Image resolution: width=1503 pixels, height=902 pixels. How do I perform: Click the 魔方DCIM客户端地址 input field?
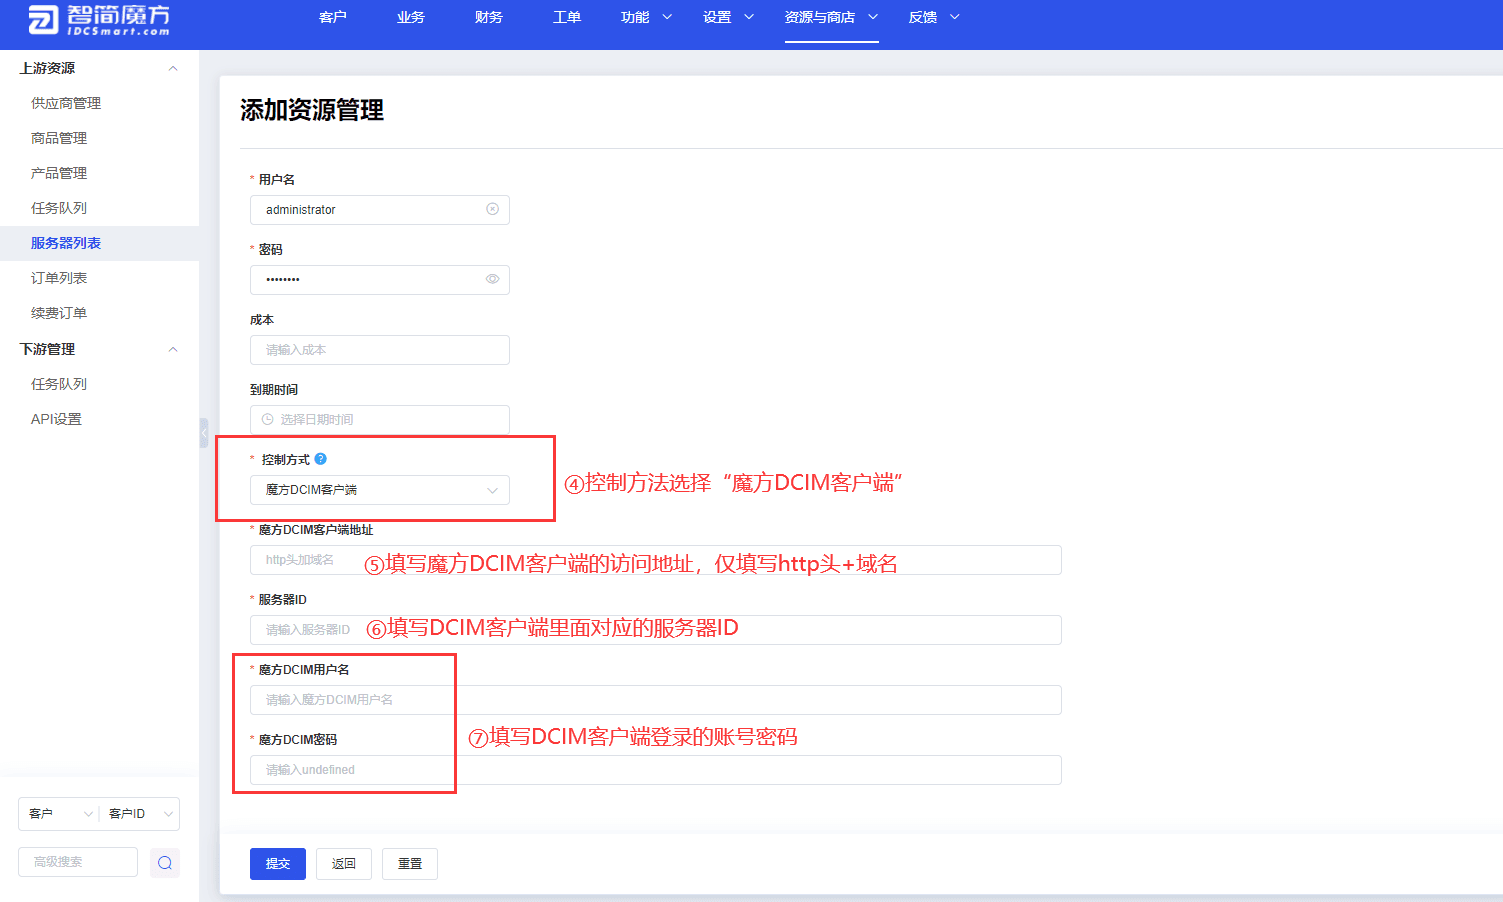656,560
